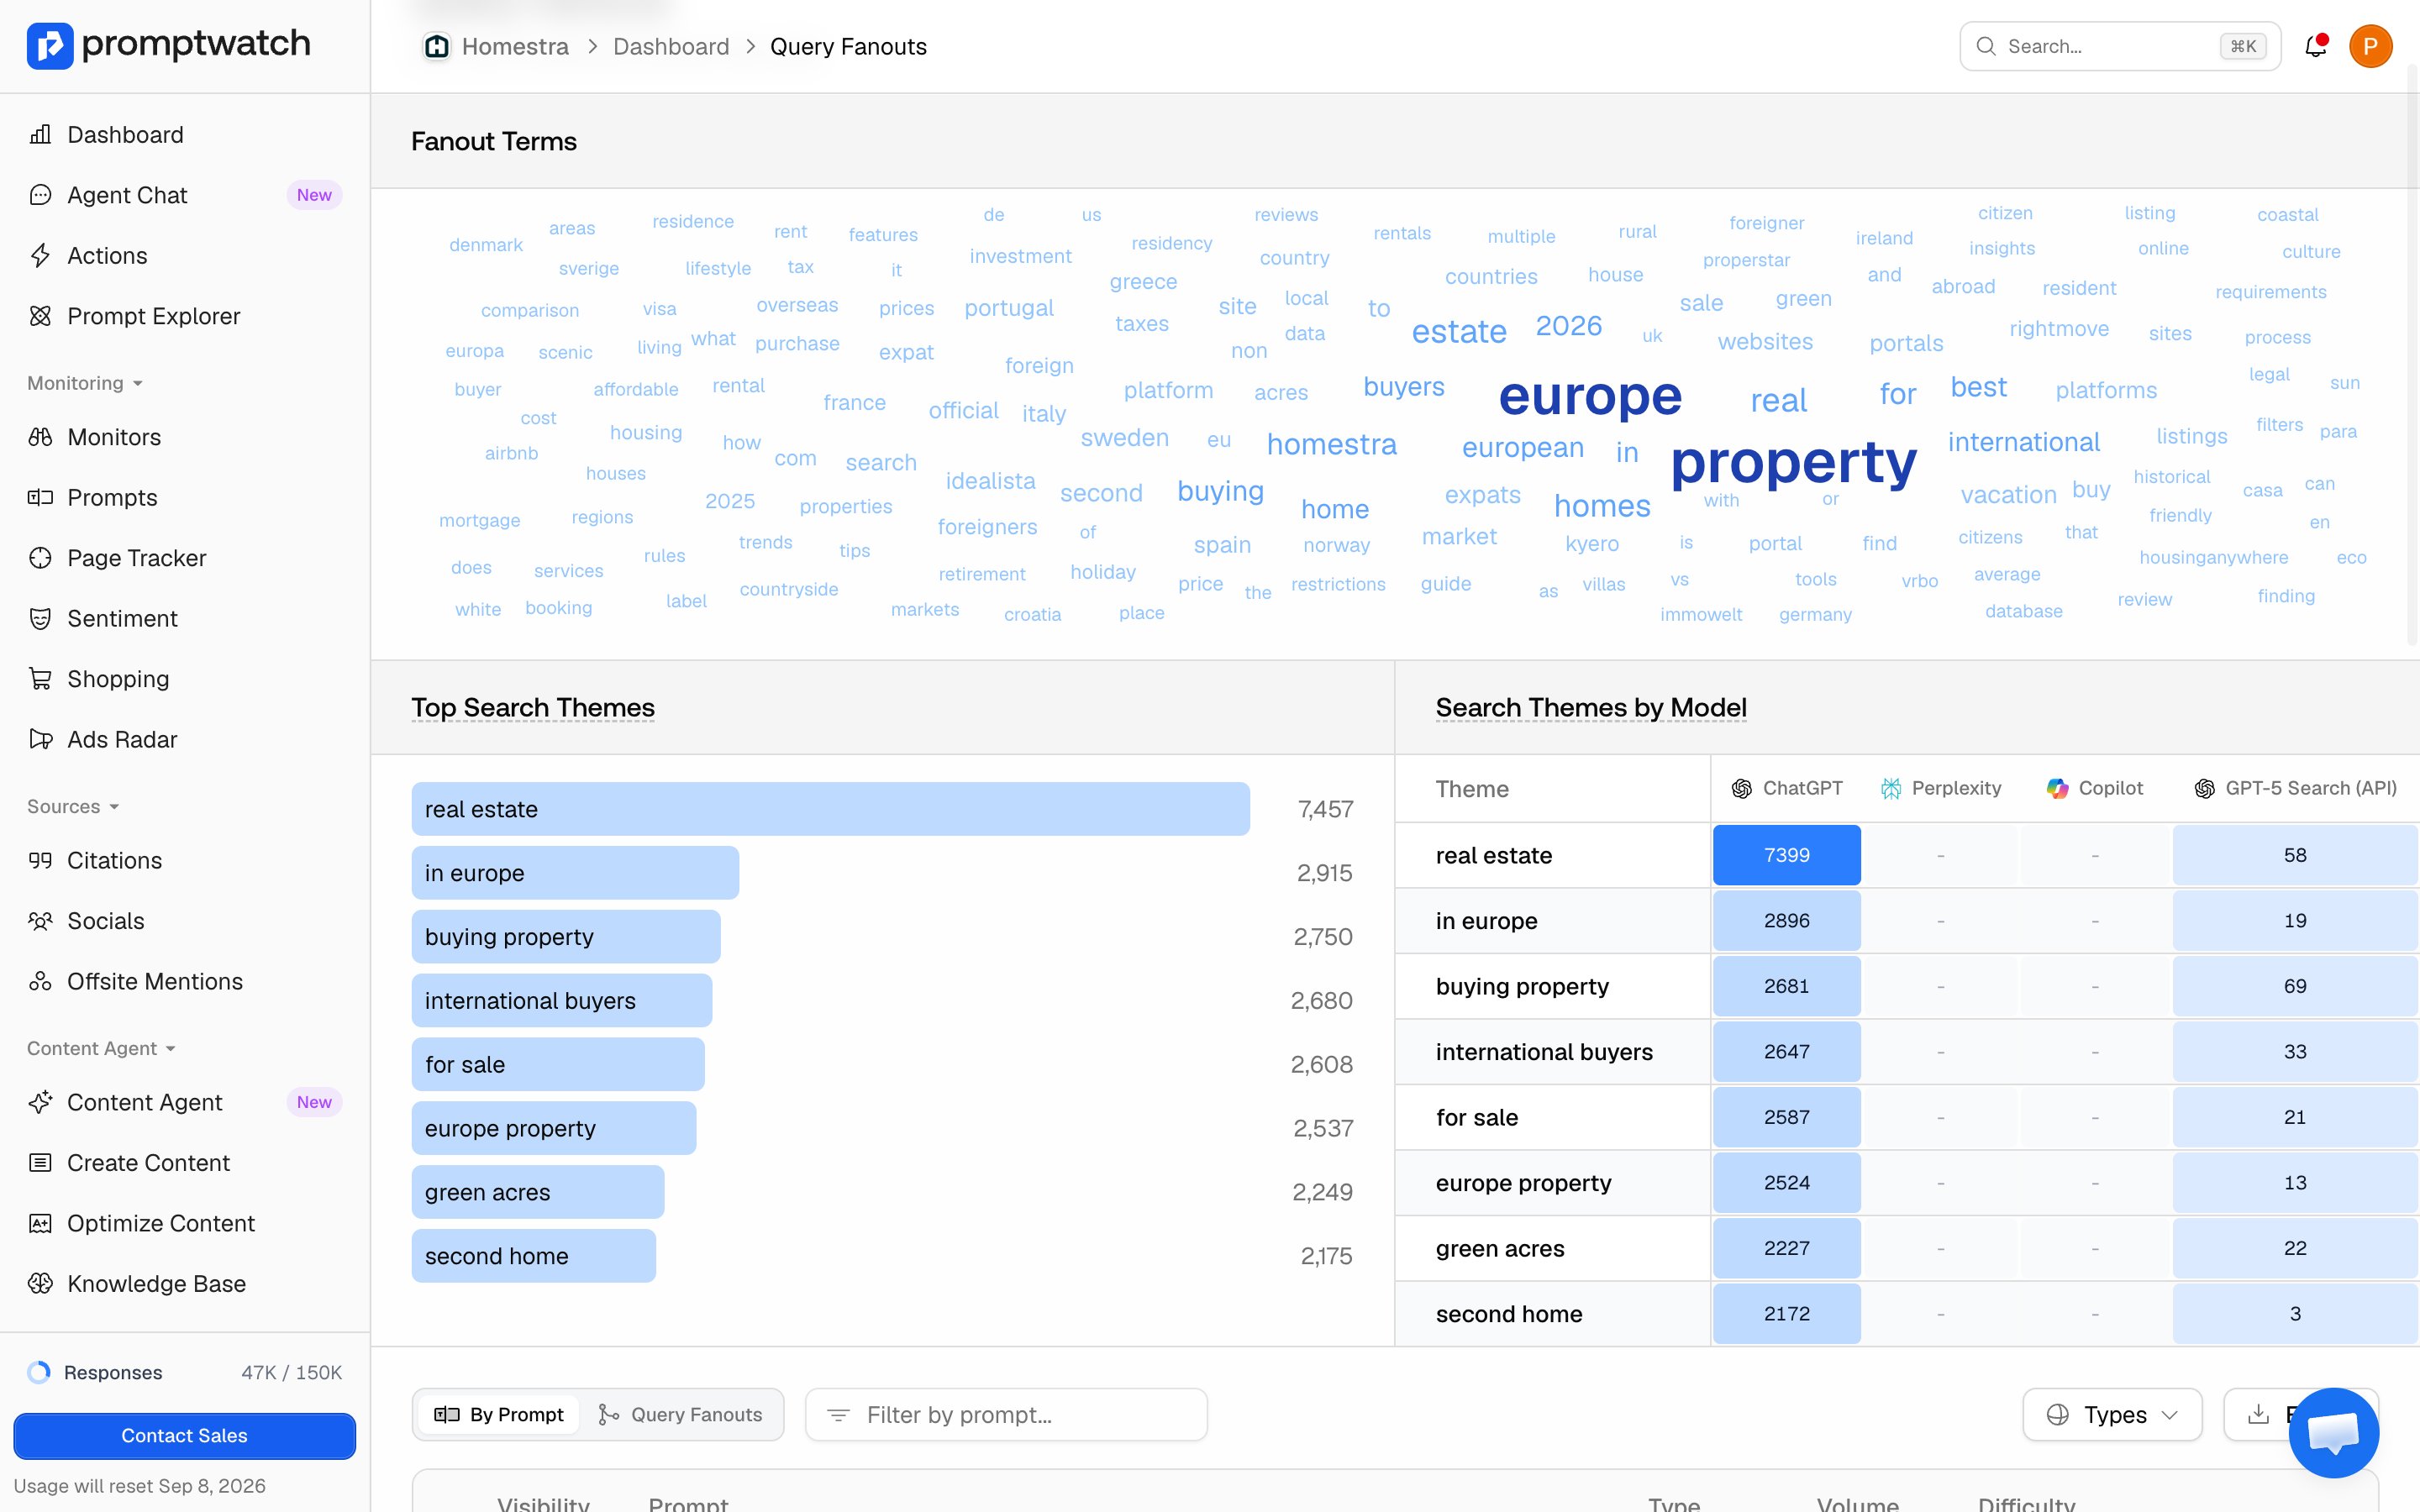Open the Types dropdown
Screen dimensions: 2420x1512
[2112, 1414]
